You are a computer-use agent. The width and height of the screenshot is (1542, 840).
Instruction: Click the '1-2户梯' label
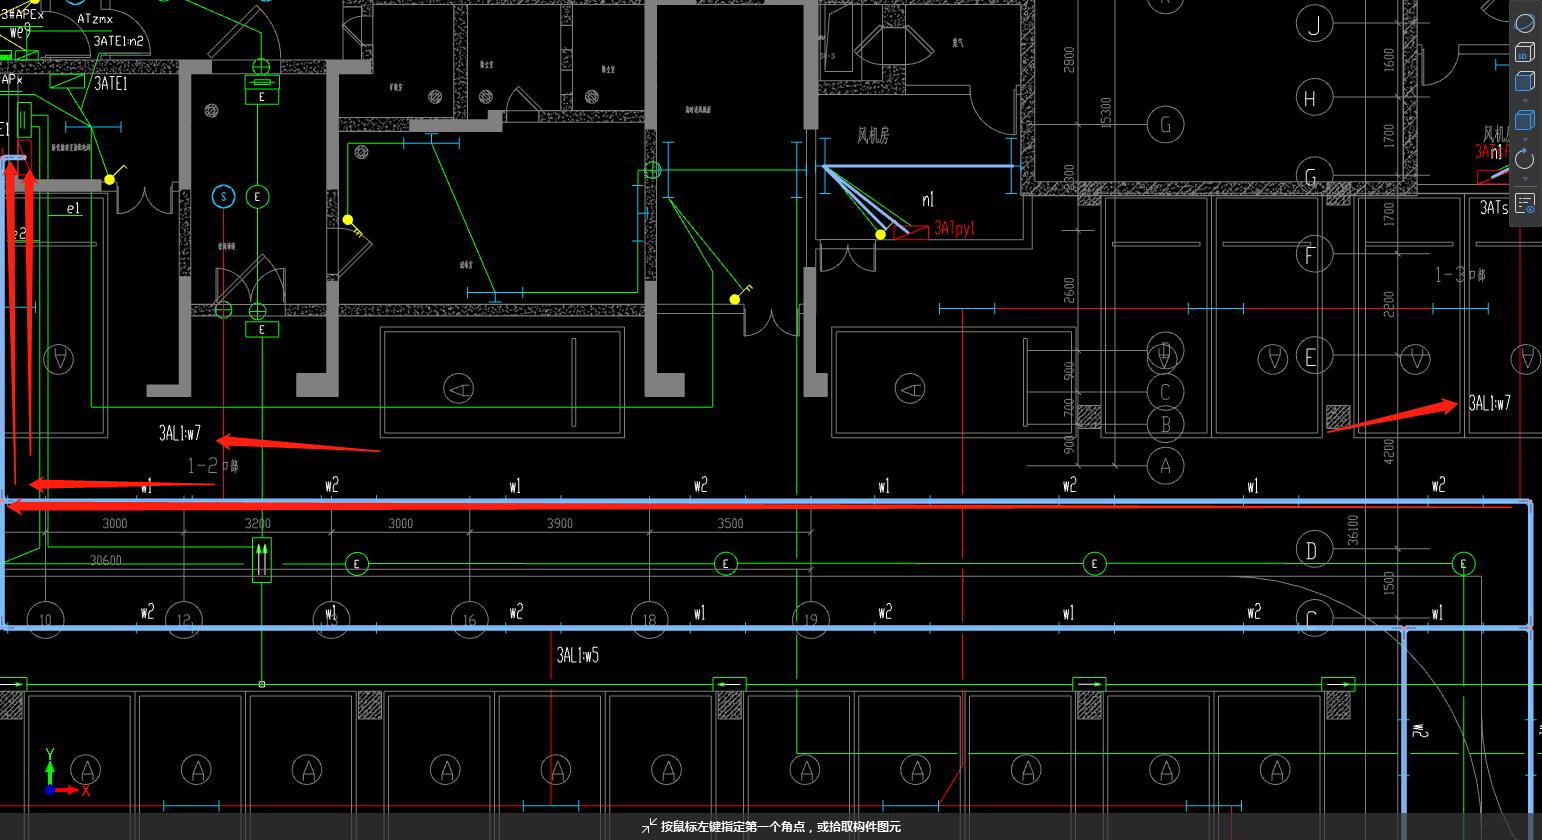pyautogui.click(x=213, y=466)
